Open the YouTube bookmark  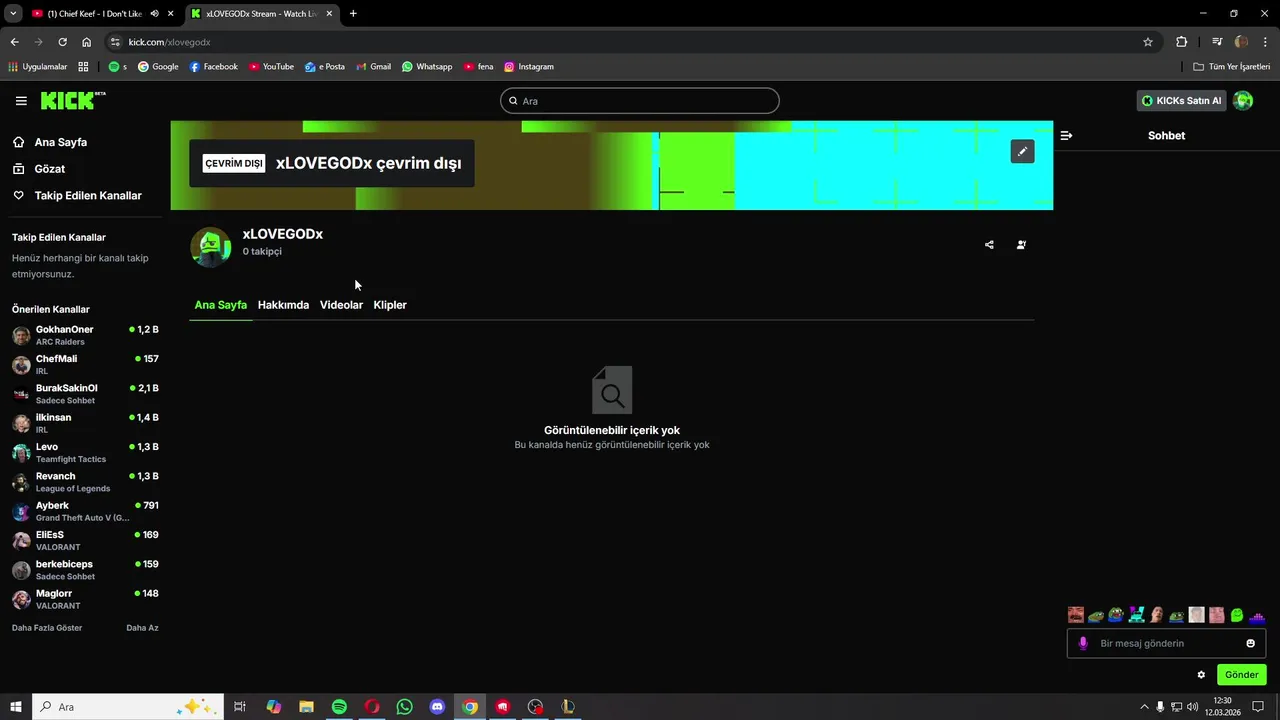tap(271, 67)
